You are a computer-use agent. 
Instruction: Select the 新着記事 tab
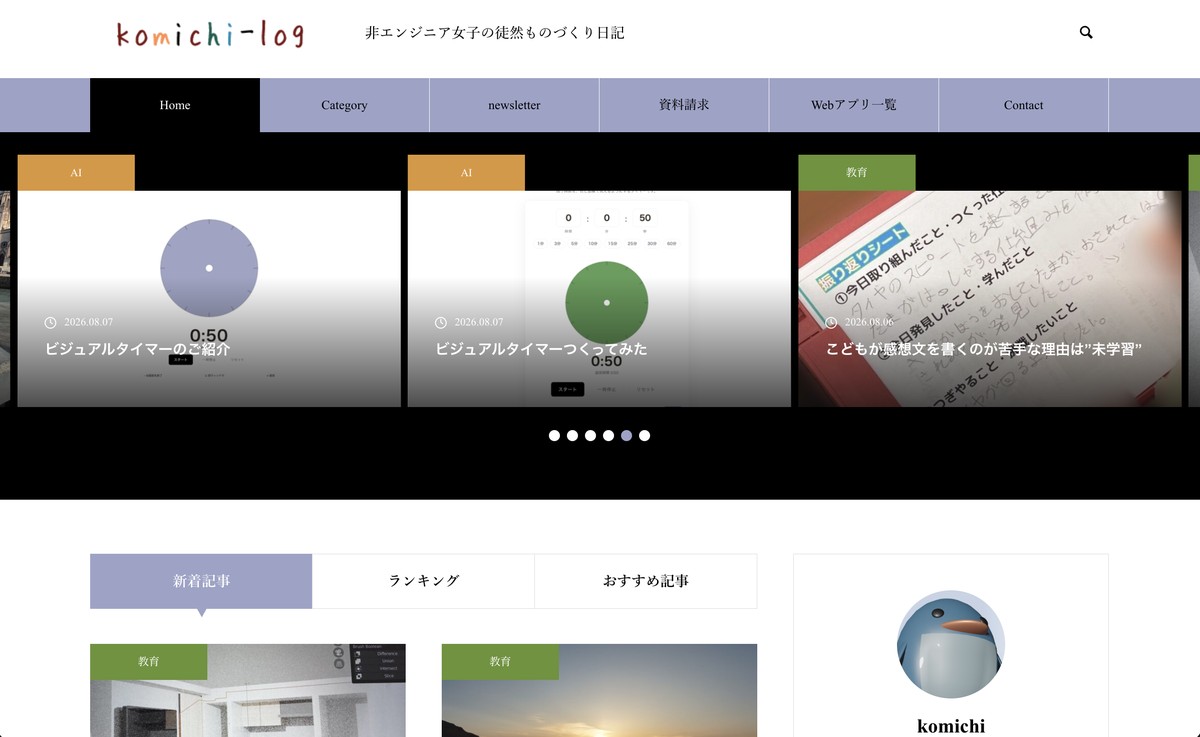point(201,581)
